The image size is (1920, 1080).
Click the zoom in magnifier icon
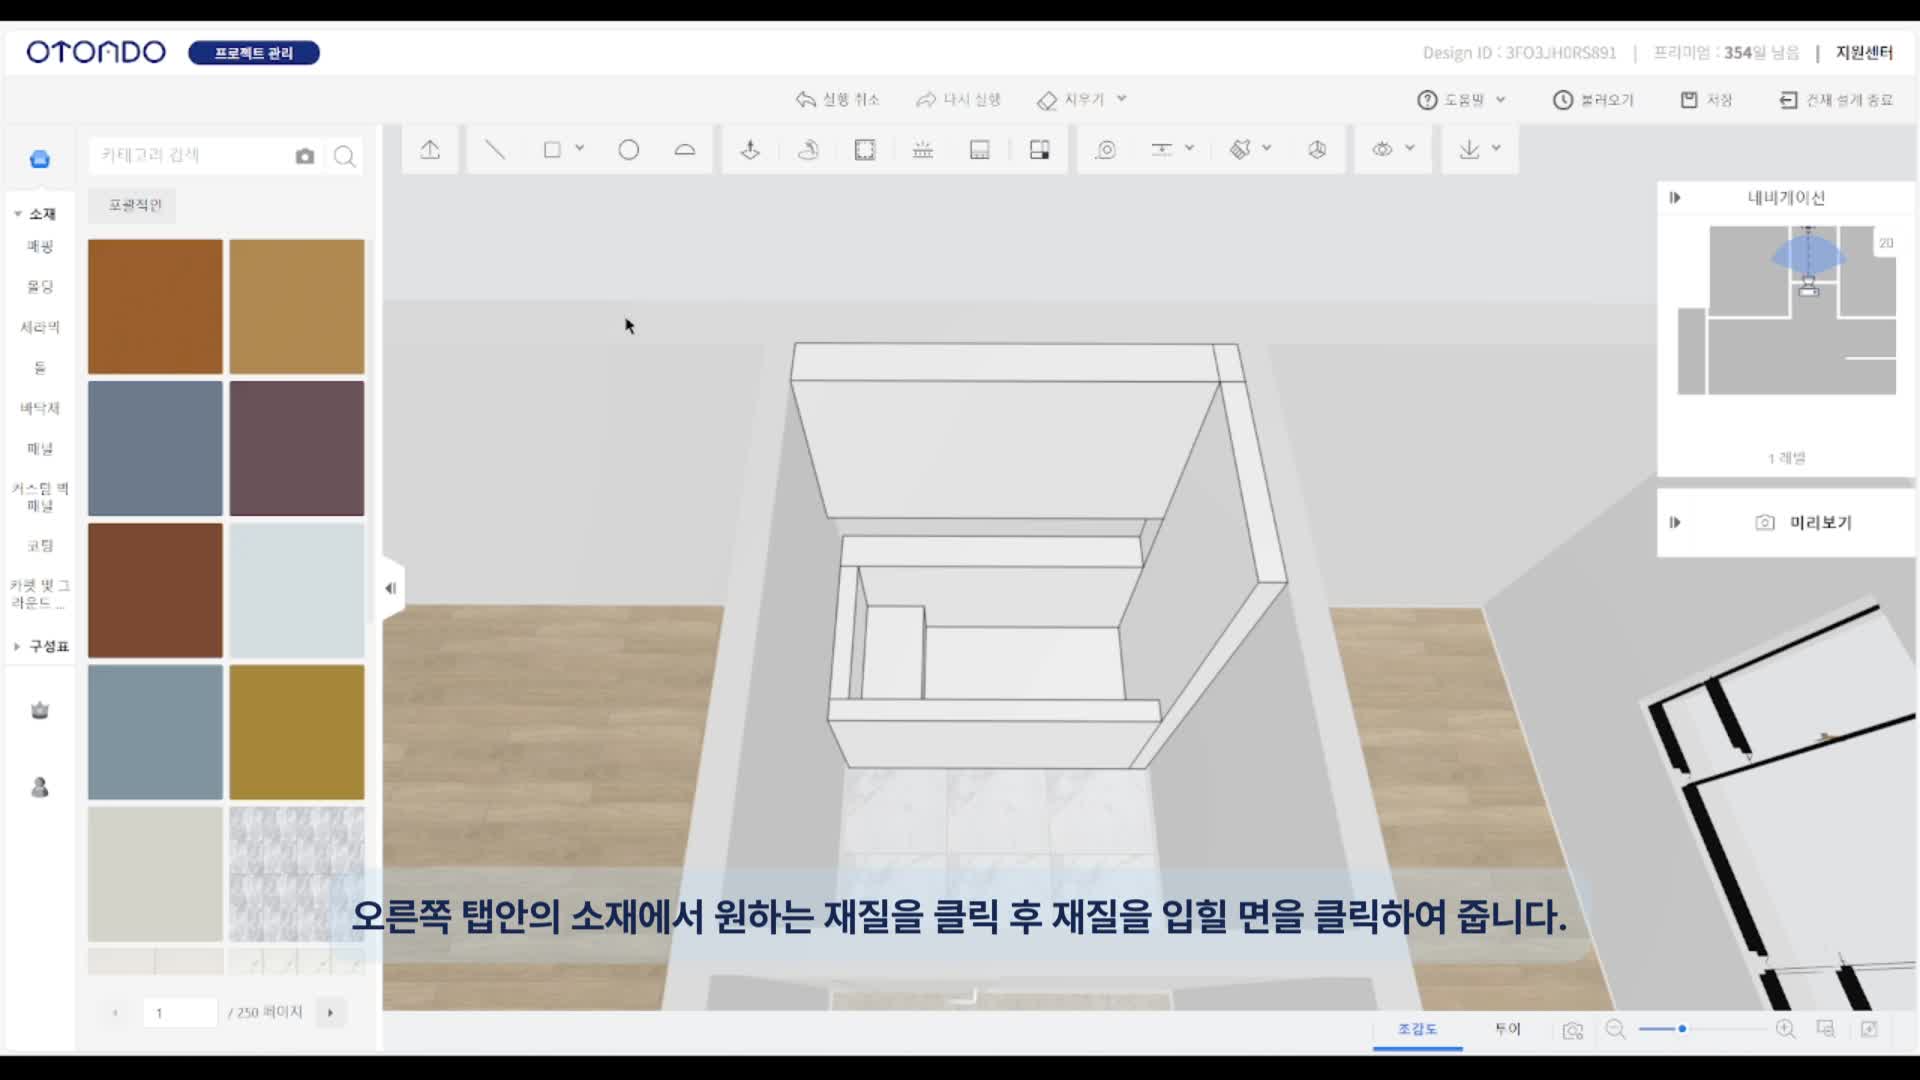(1785, 1029)
